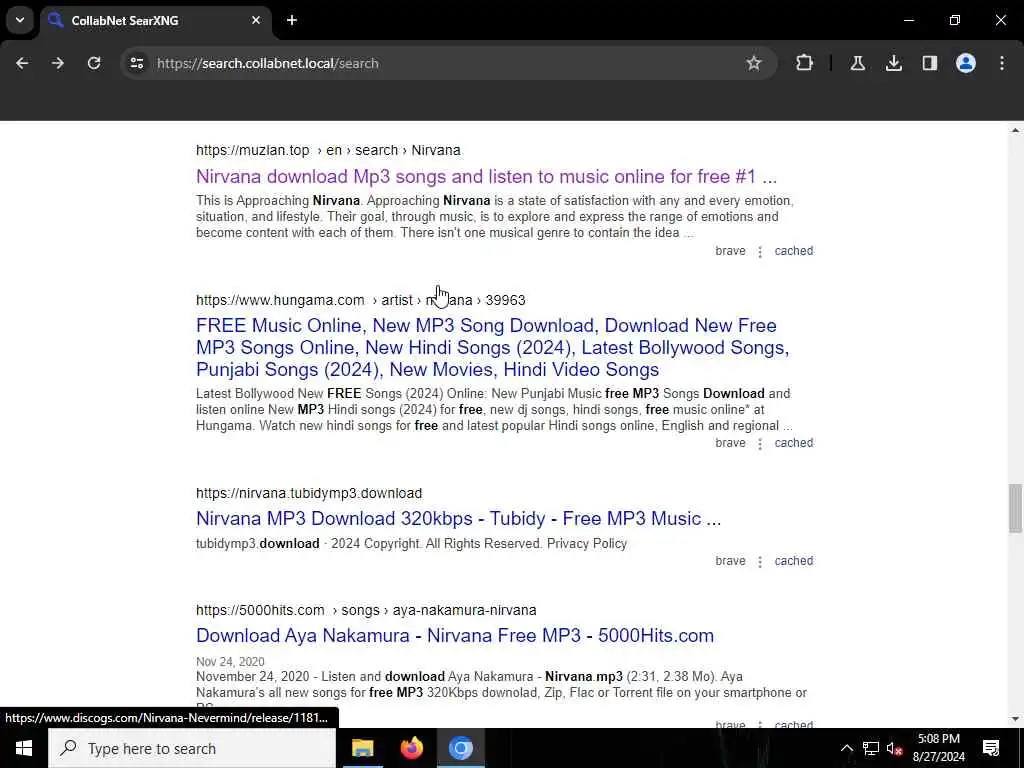Go back to the previous page
This screenshot has width=1024, height=768.
(x=22, y=63)
